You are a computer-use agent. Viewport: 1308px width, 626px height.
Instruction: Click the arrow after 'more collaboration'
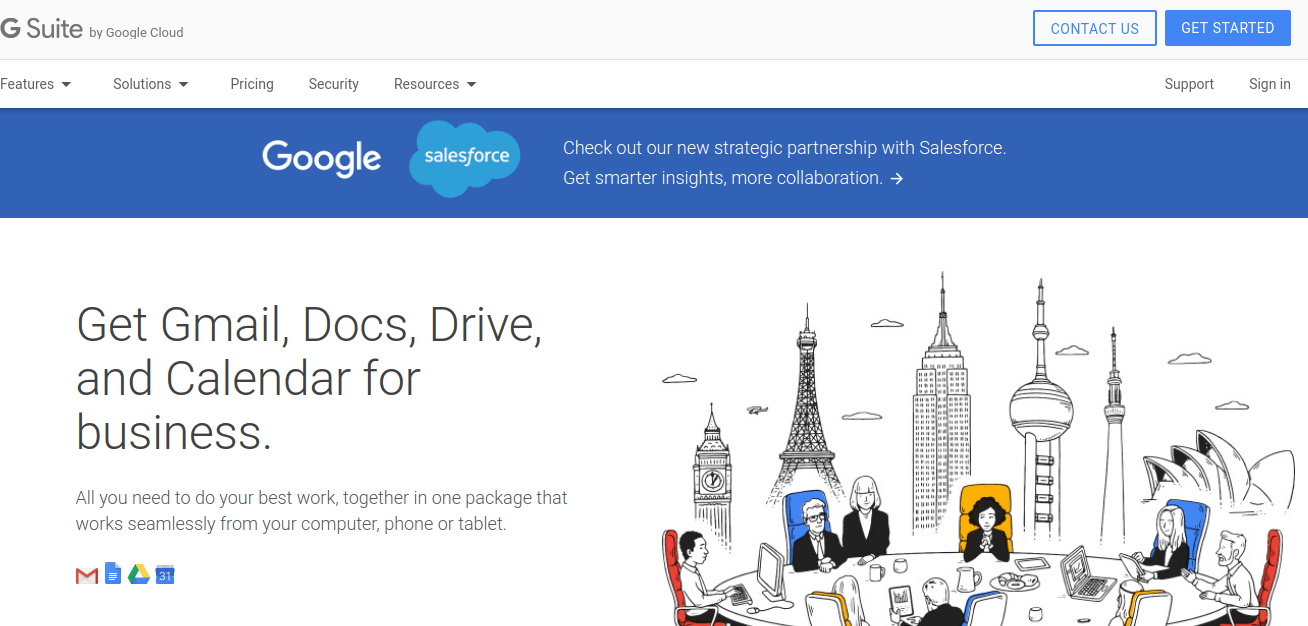click(x=897, y=179)
